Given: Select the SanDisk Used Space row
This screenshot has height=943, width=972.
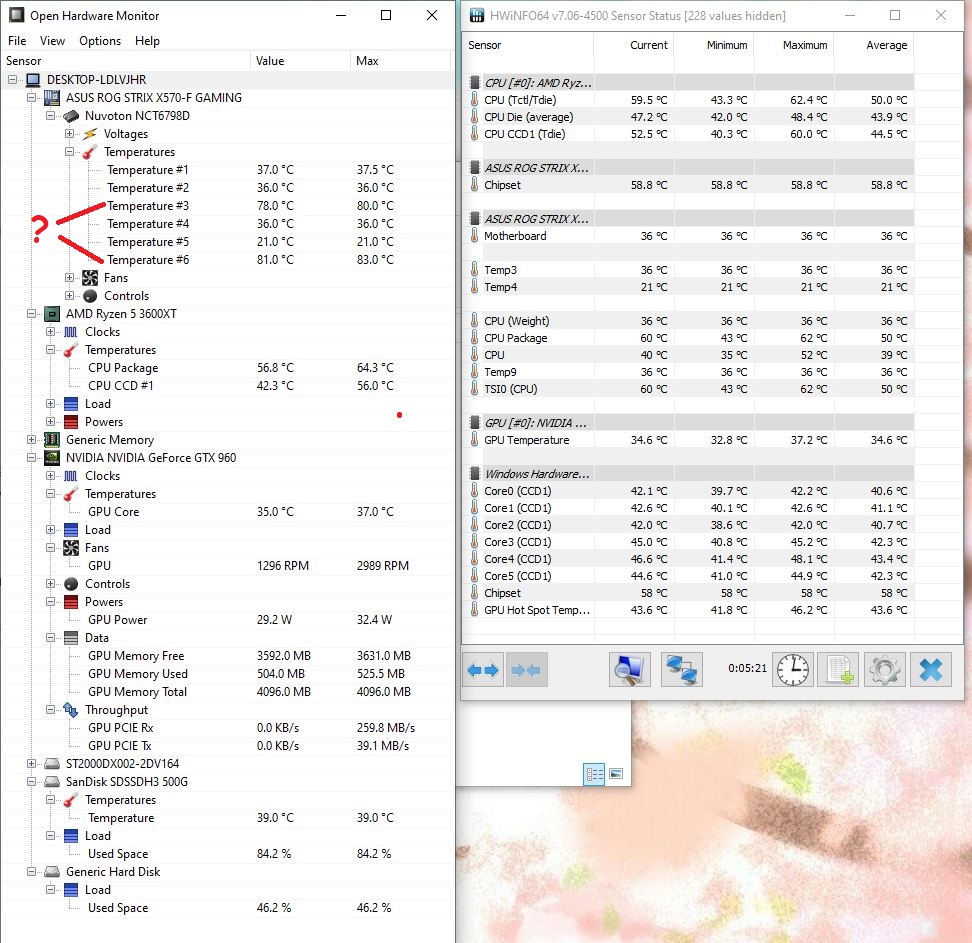Looking at the screenshot, I should click(x=228, y=854).
